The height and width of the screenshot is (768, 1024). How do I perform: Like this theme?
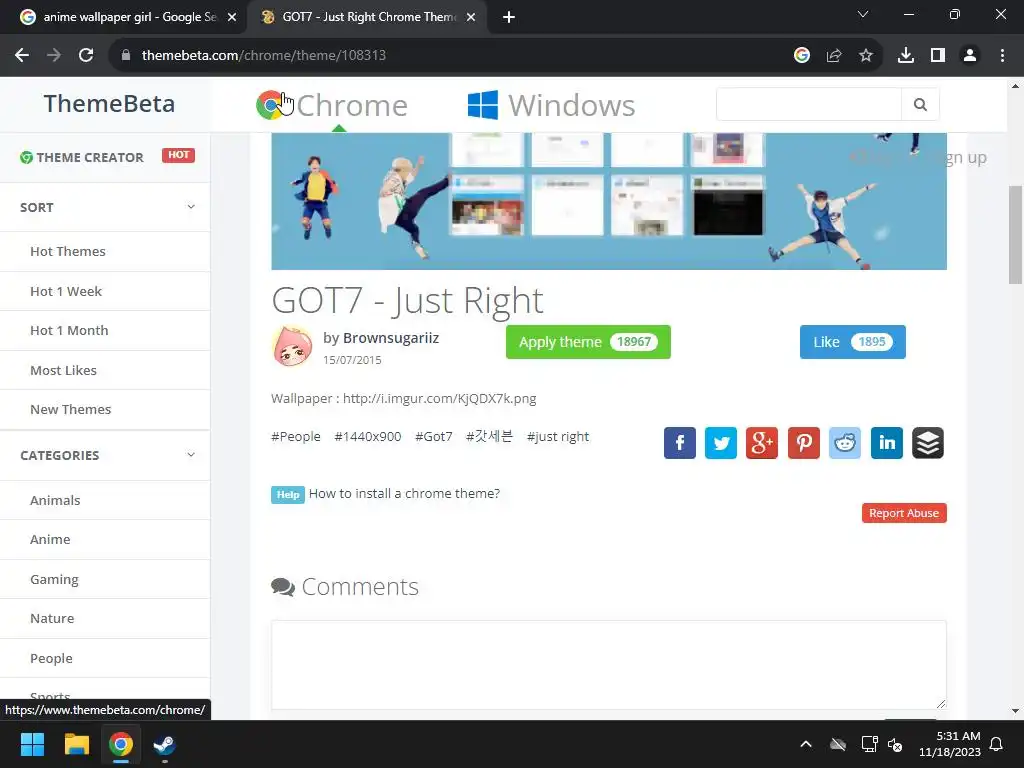(852, 342)
